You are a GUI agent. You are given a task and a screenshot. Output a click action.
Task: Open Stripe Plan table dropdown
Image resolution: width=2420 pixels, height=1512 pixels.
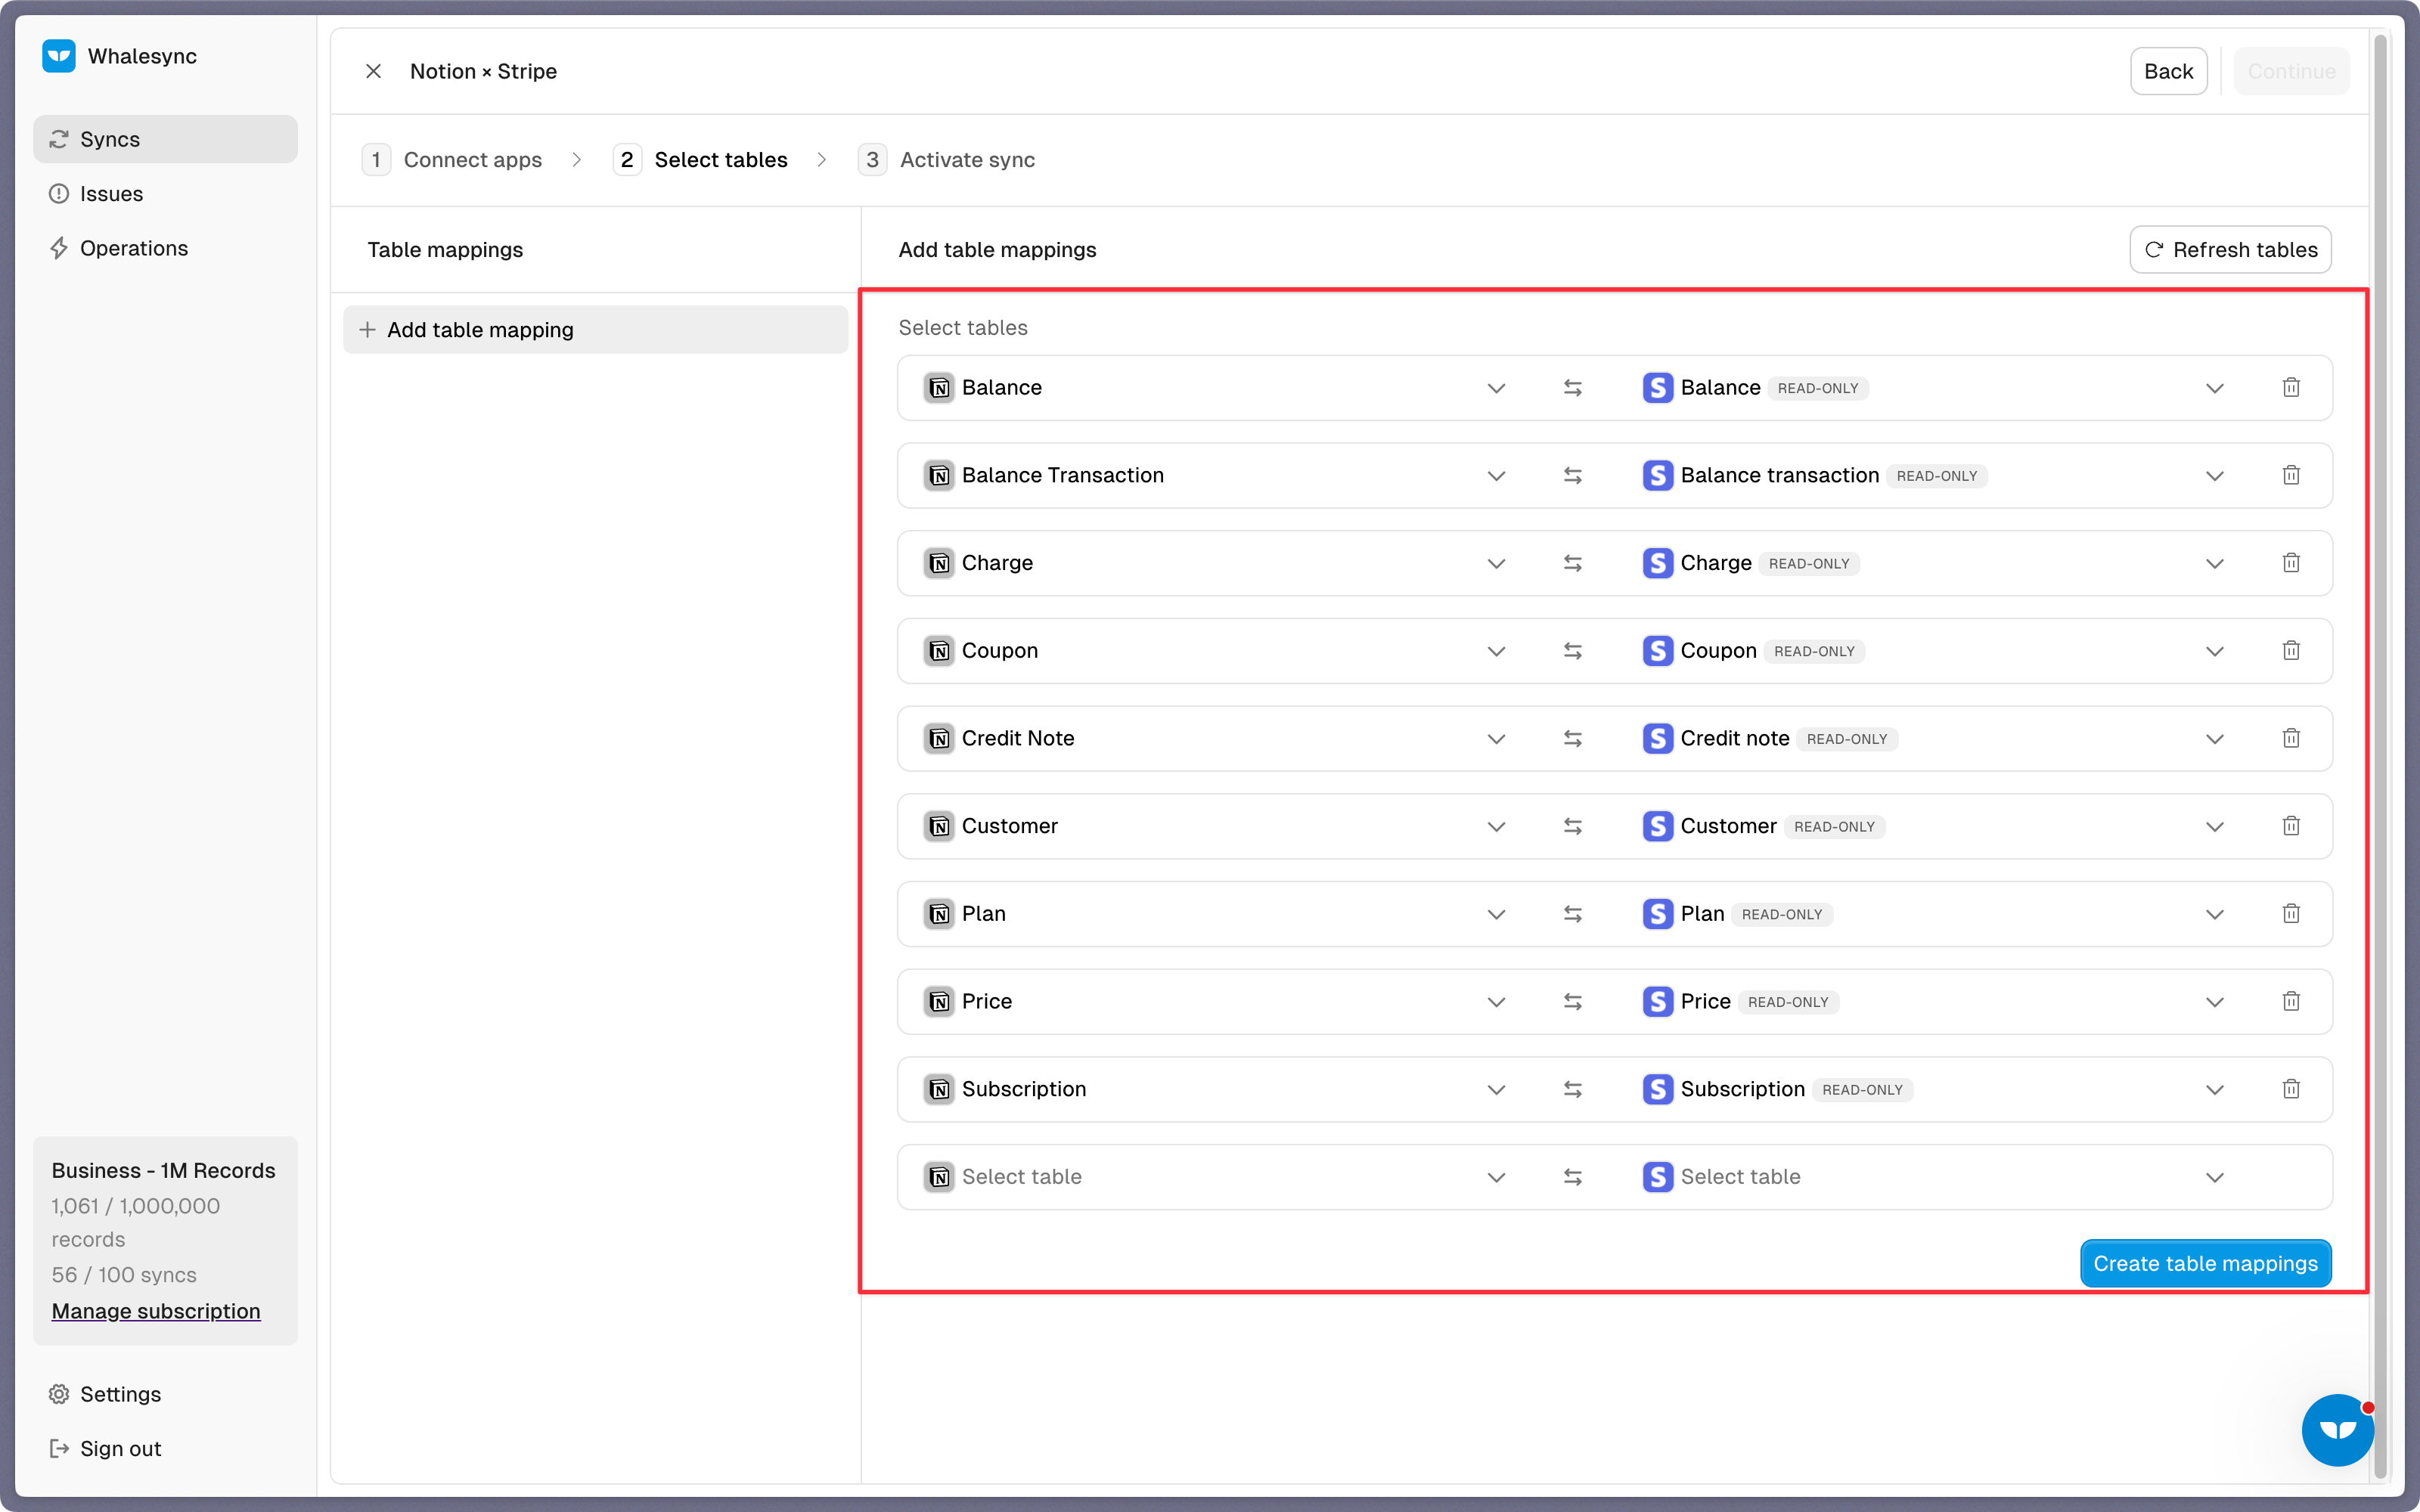click(x=1933, y=914)
